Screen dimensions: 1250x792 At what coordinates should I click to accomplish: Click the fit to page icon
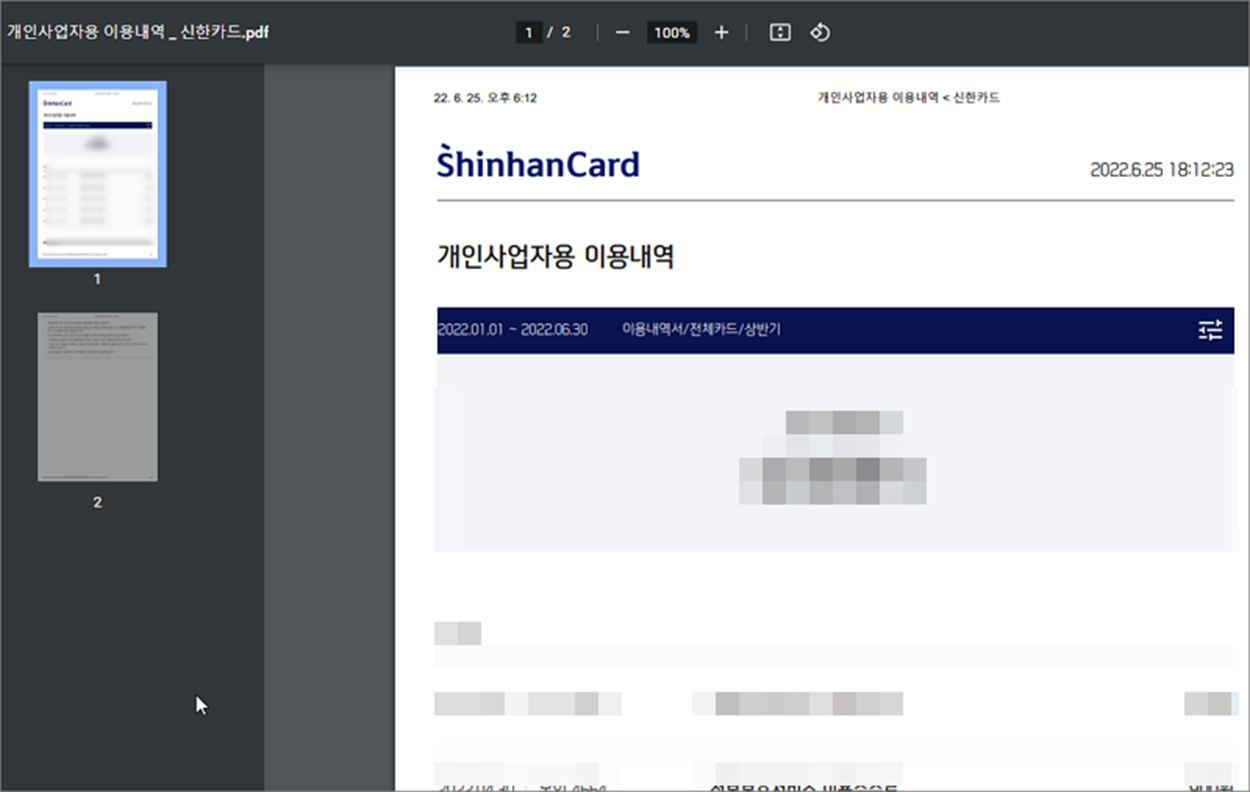tap(780, 32)
